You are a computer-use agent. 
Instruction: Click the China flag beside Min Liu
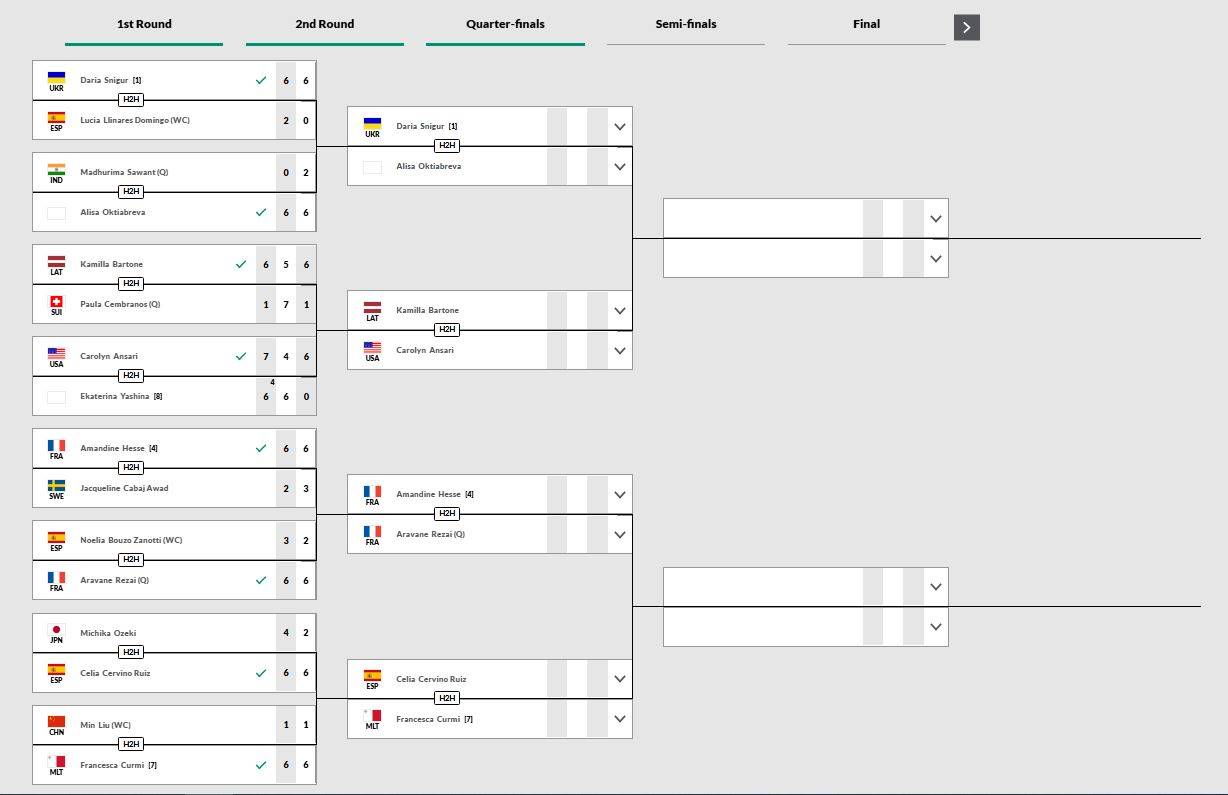(56, 722)
